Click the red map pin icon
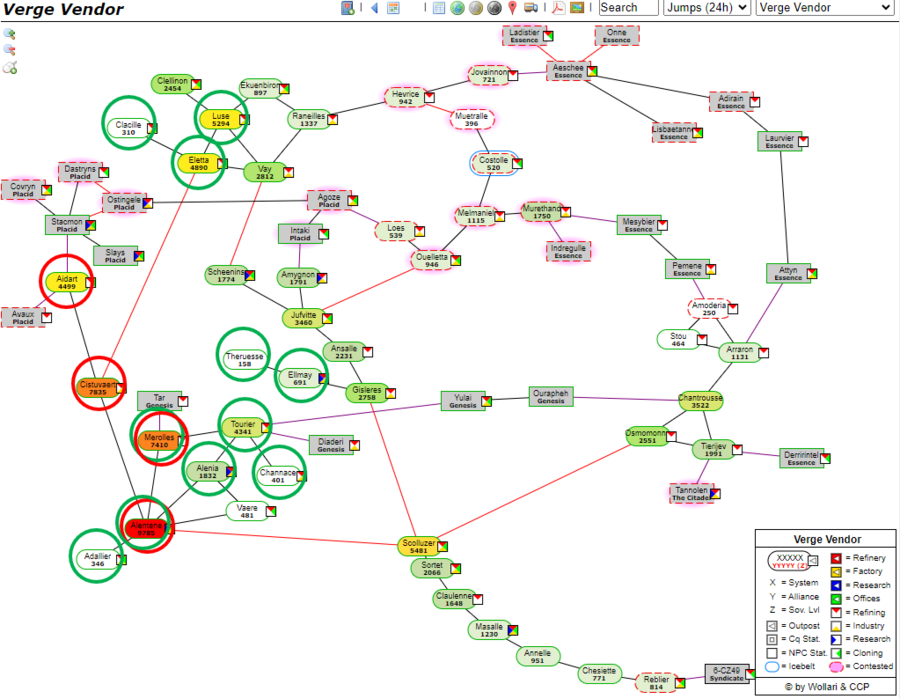The width and height of the screenshot is (900, 699). point(512,8)
